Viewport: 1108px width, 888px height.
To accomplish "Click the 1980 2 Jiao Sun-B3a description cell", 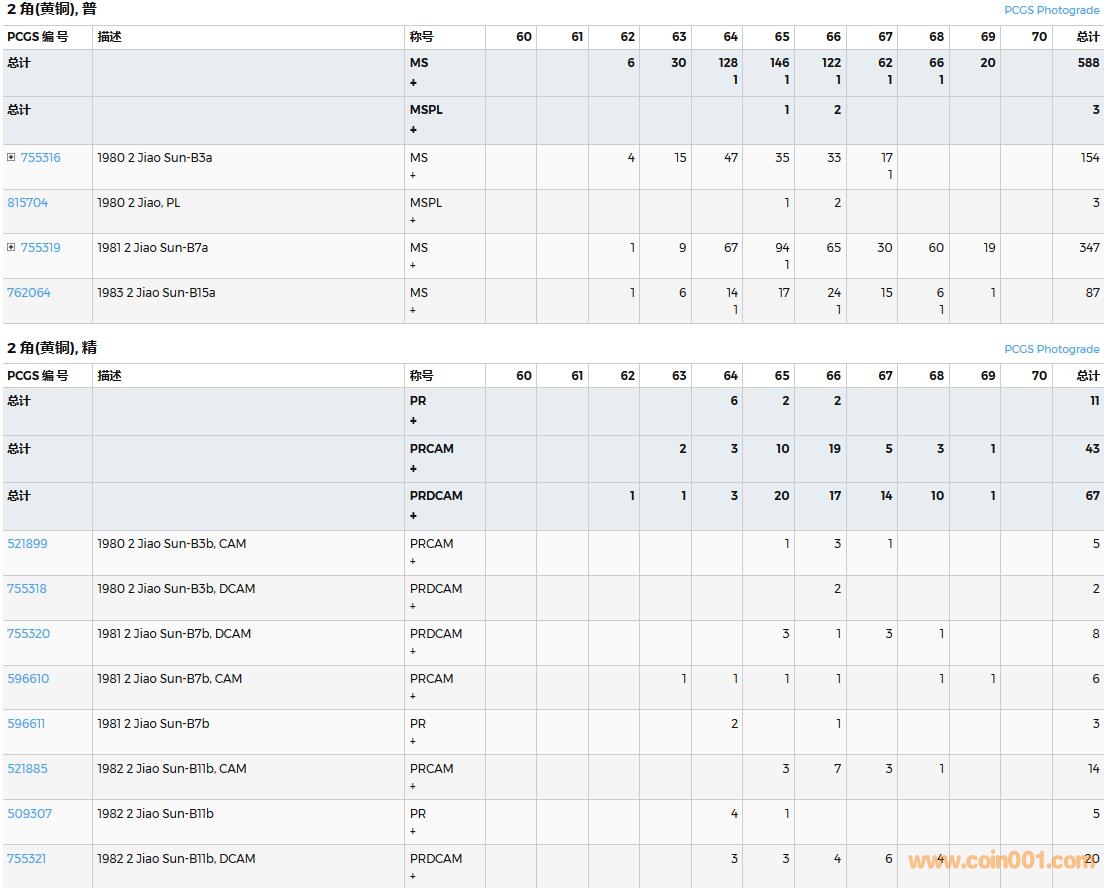I will [154, 157].
